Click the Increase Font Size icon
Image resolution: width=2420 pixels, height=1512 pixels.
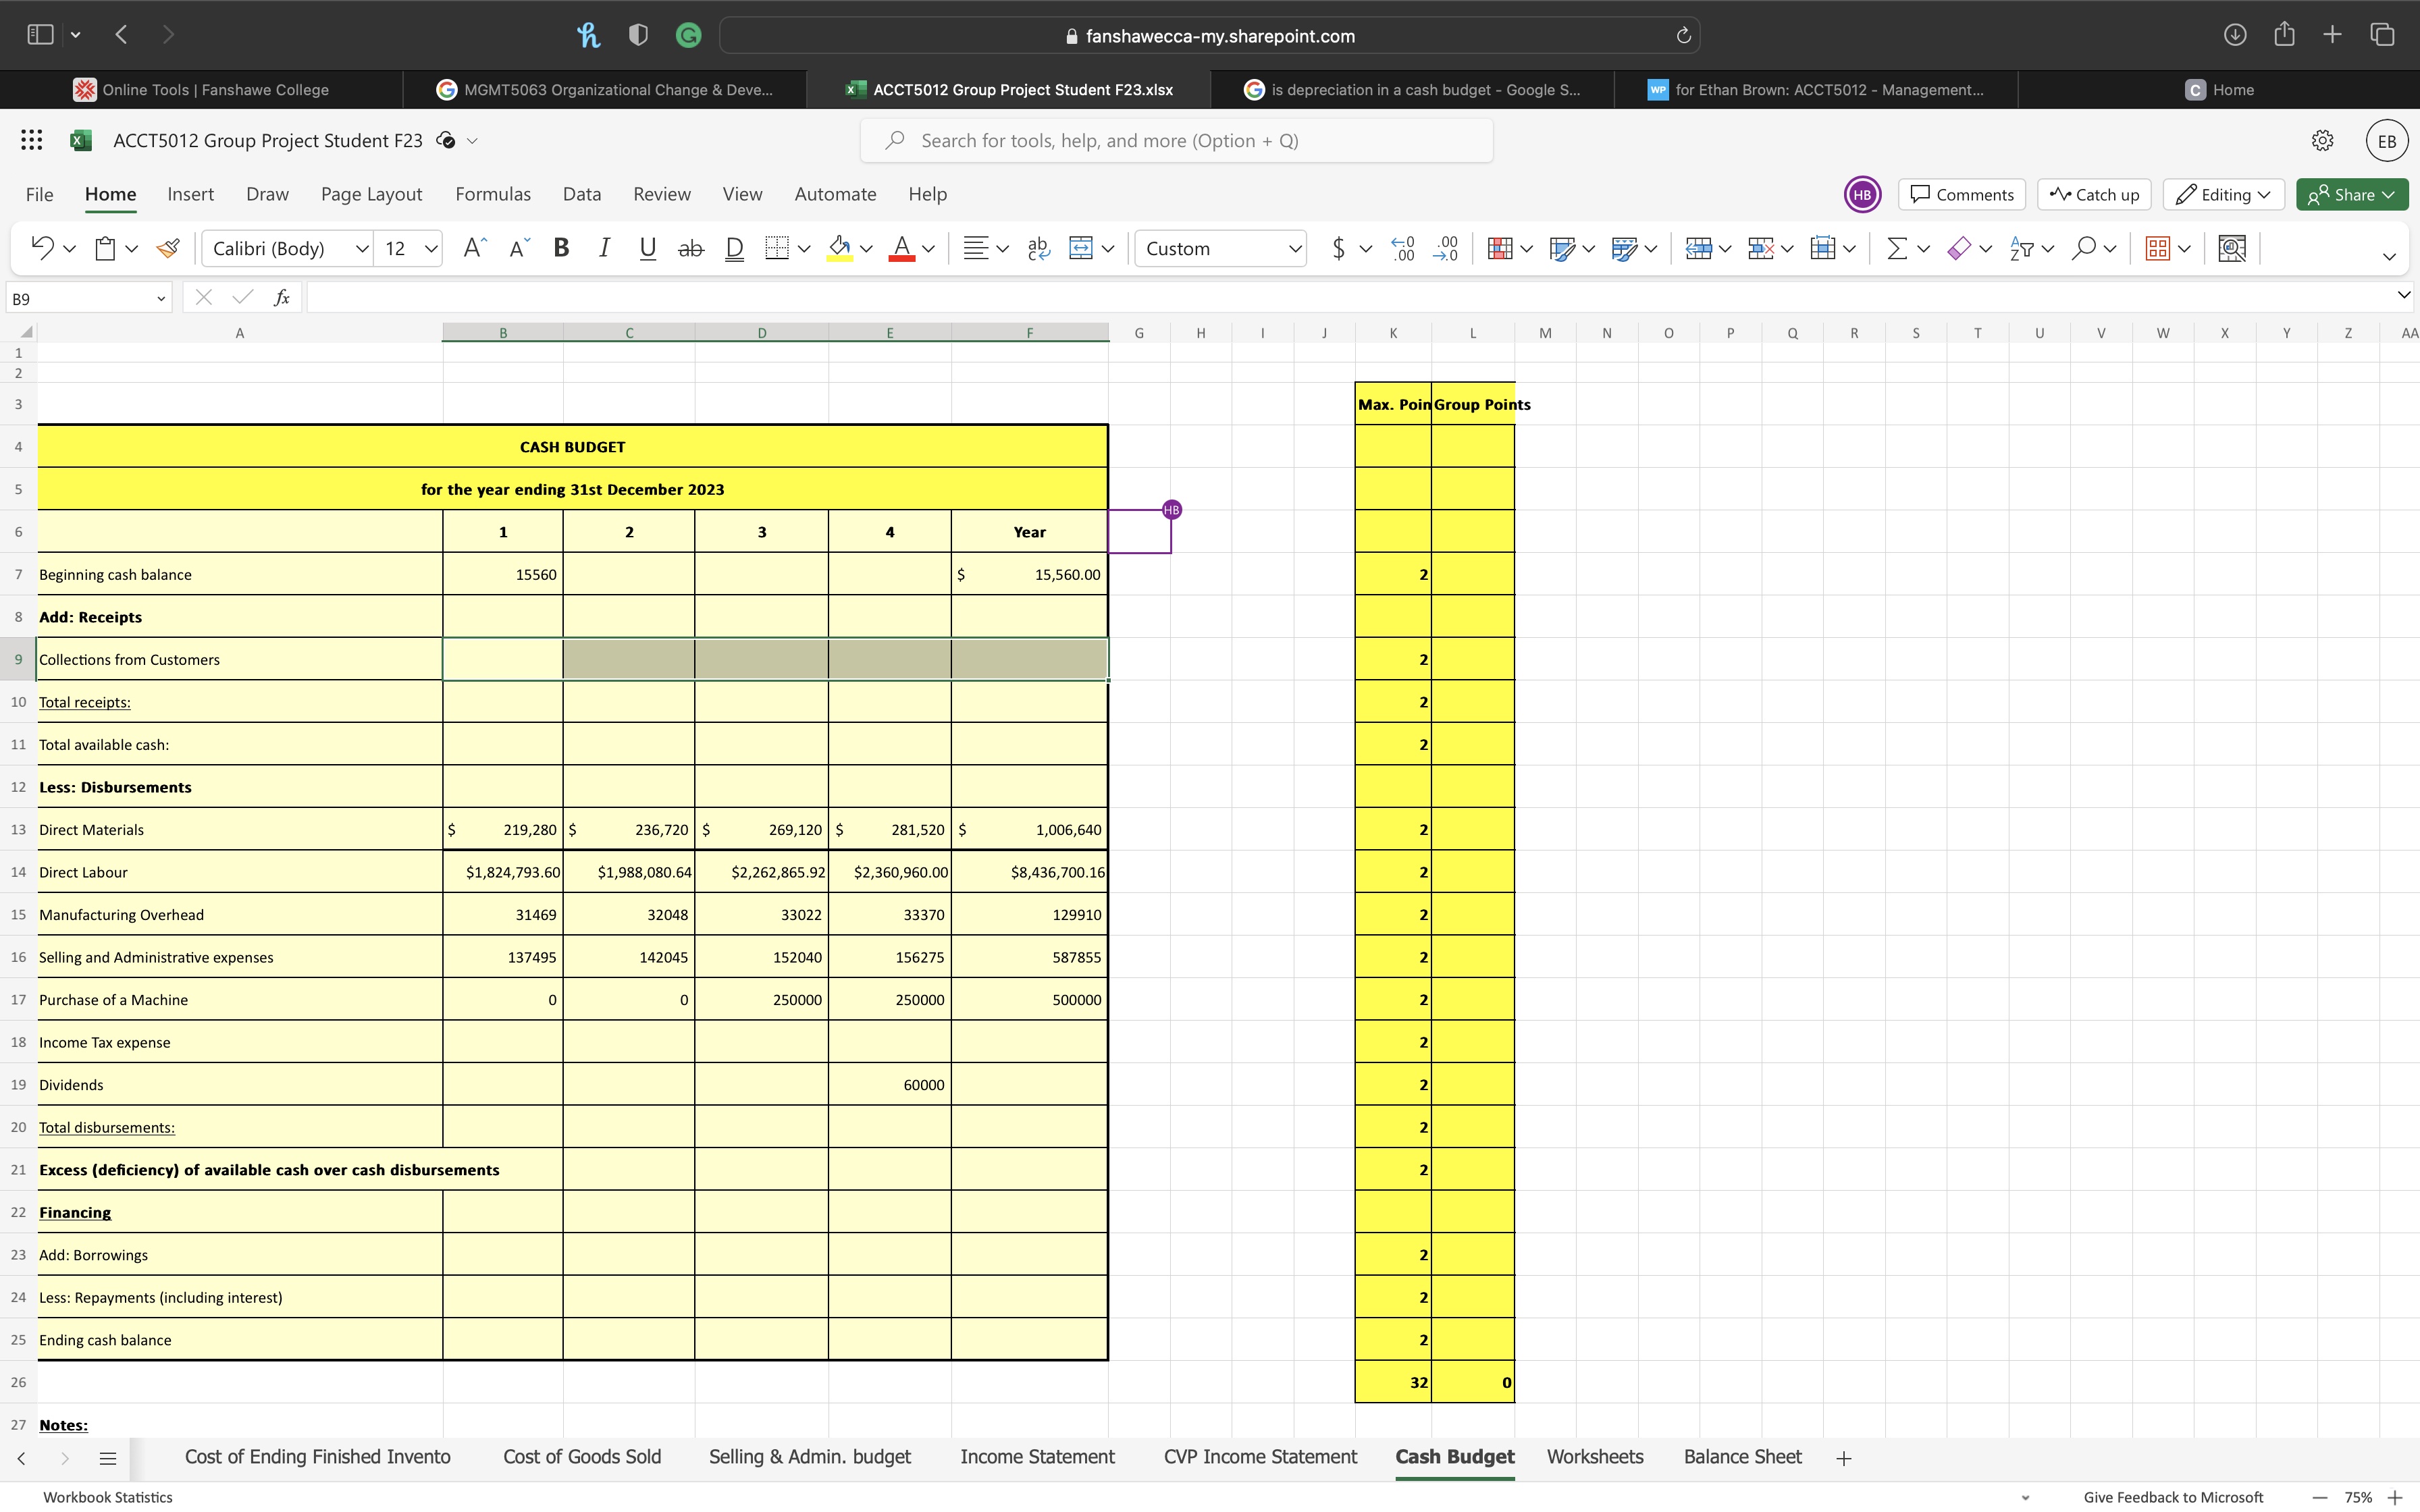pyautogui.click(x=475, y=248)
